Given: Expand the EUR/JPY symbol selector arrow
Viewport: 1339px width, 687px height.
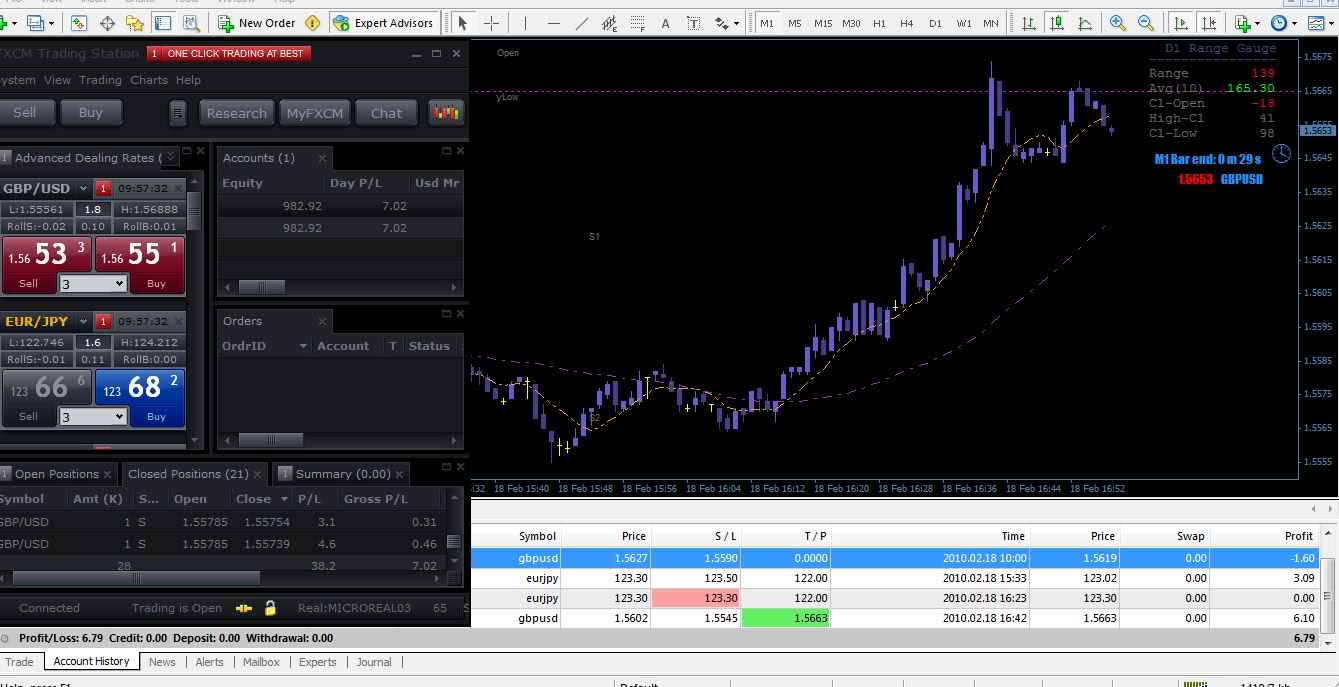Looking at the screenshot, I should point(83,322).
